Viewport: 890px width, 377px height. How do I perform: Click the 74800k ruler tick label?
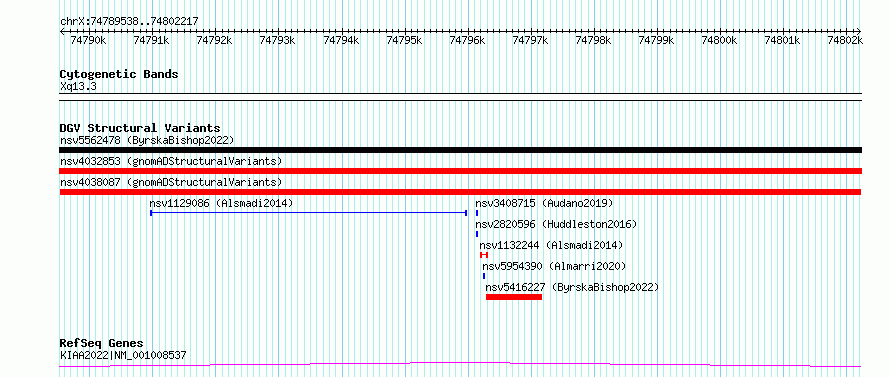click(x=720, y=40)
